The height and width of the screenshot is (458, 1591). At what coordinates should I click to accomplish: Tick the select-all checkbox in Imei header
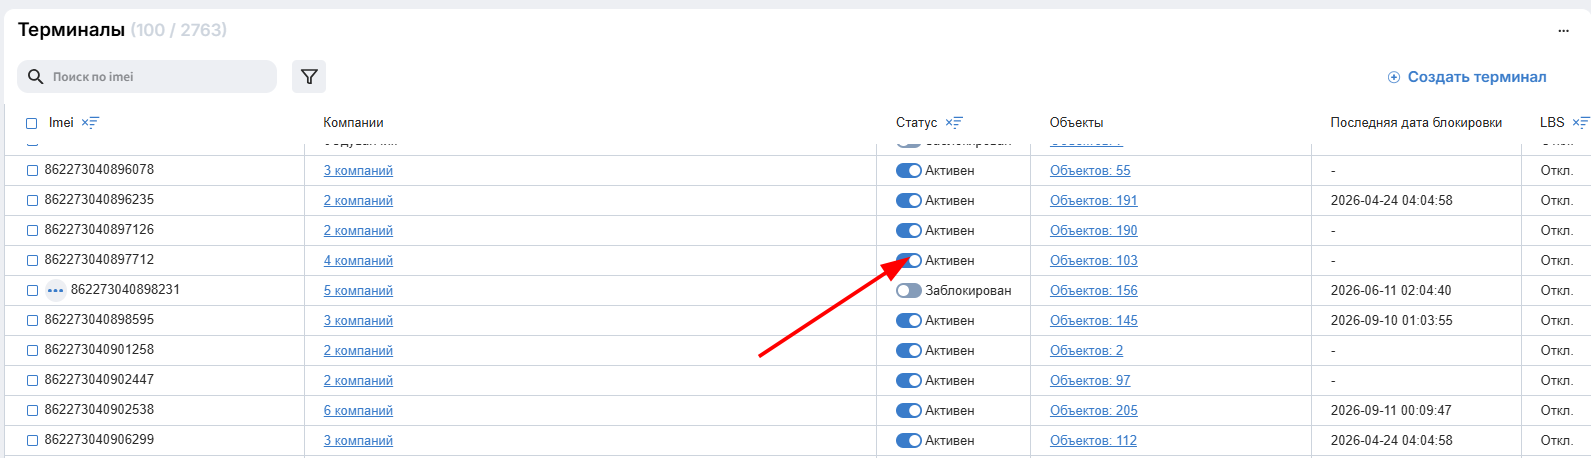point(31,123)
